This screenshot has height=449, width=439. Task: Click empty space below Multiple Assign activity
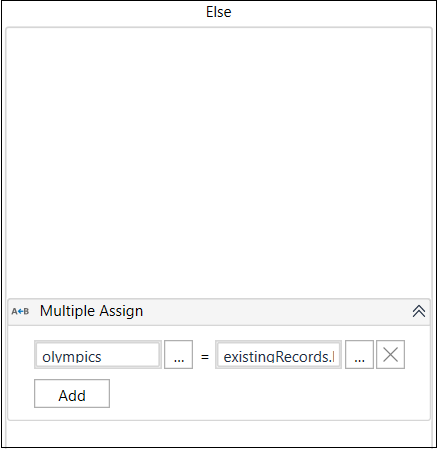tap(219, 433)
